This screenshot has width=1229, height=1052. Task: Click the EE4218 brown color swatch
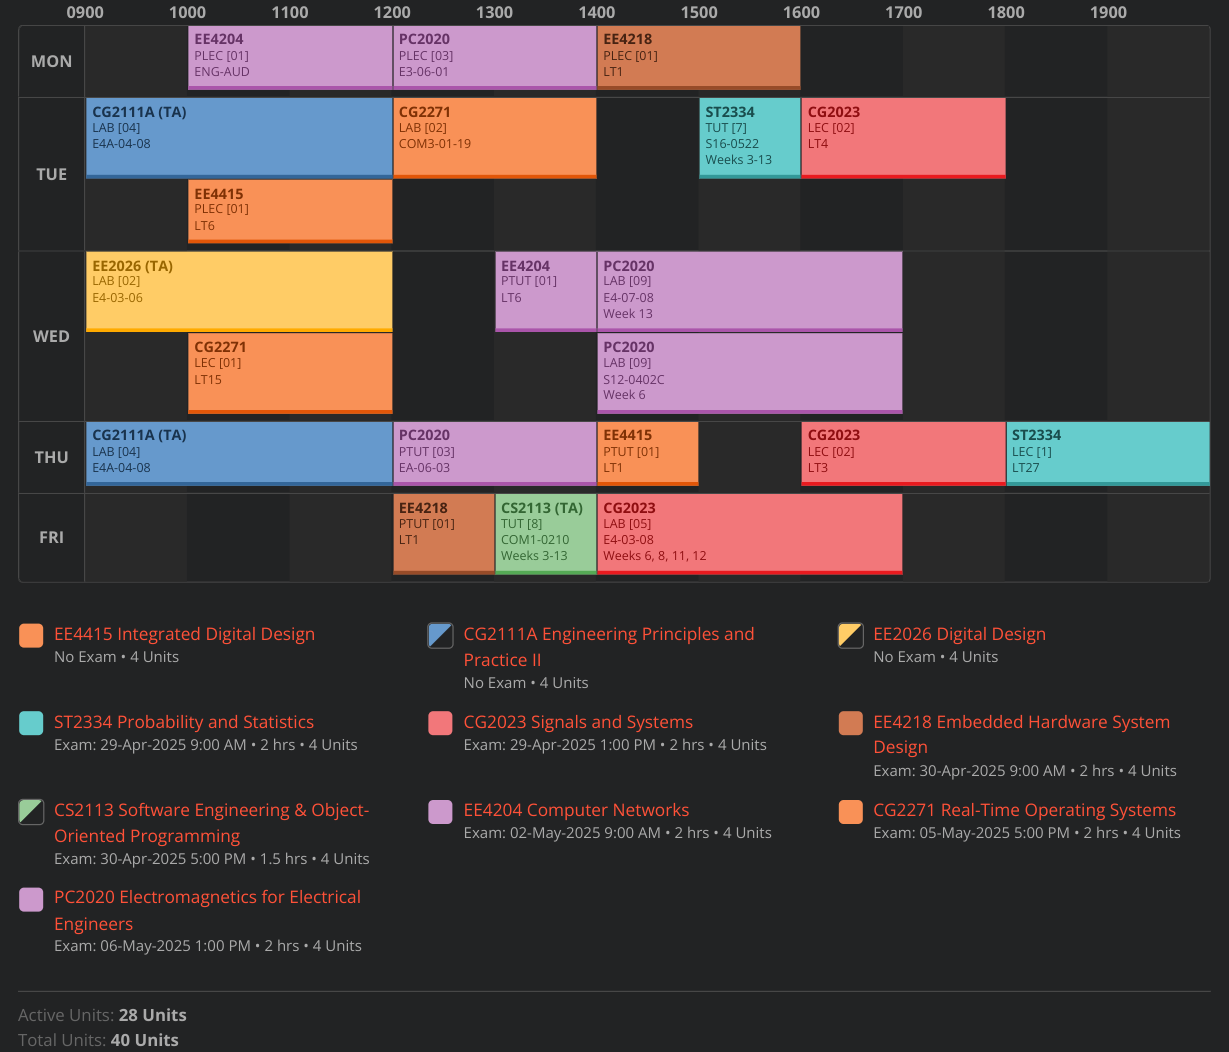(850, 724)
